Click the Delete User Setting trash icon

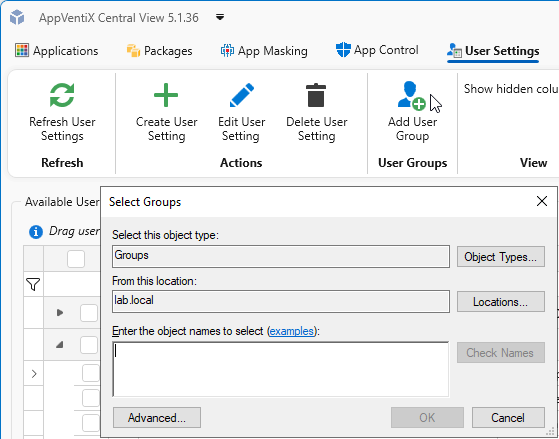click(316, 95)
